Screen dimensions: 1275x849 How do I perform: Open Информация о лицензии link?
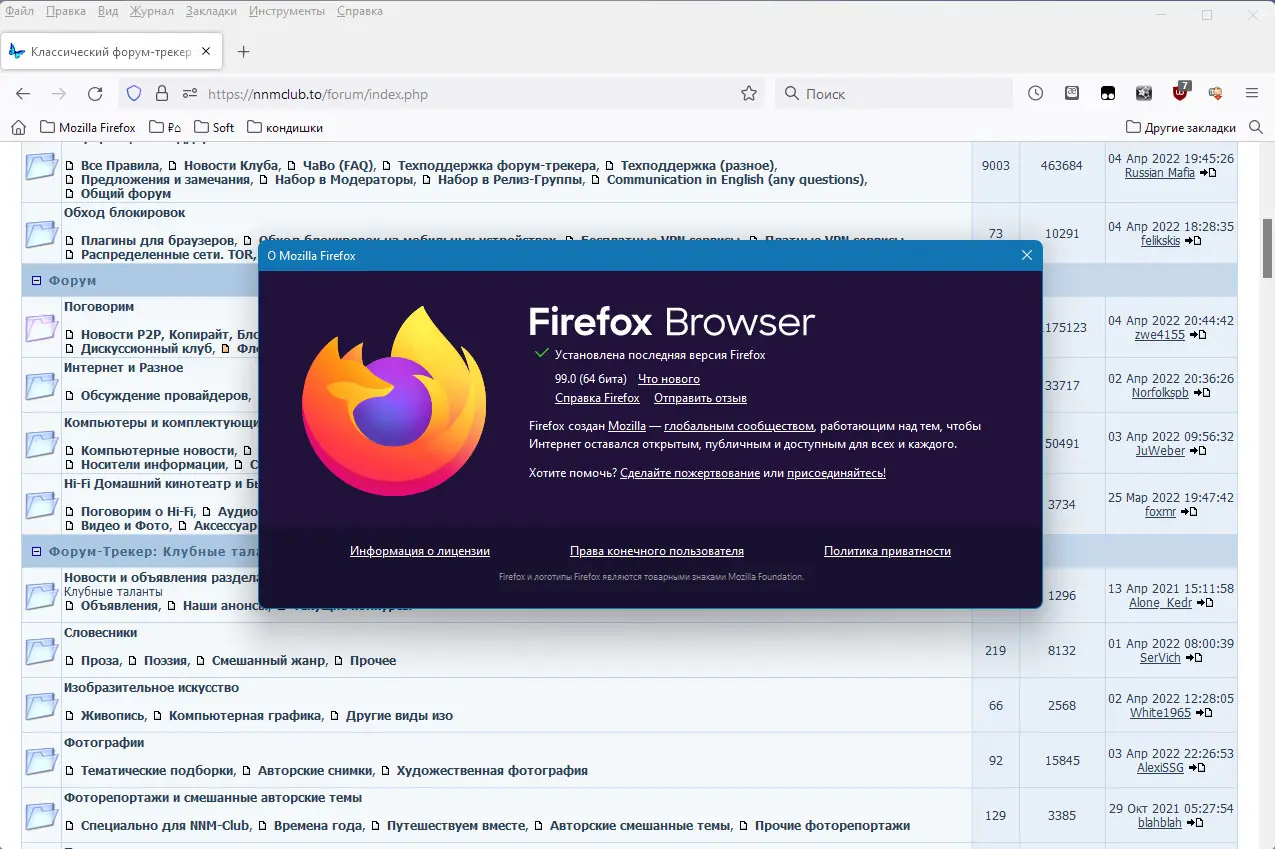pyautogui.click(x=420, y=551)
